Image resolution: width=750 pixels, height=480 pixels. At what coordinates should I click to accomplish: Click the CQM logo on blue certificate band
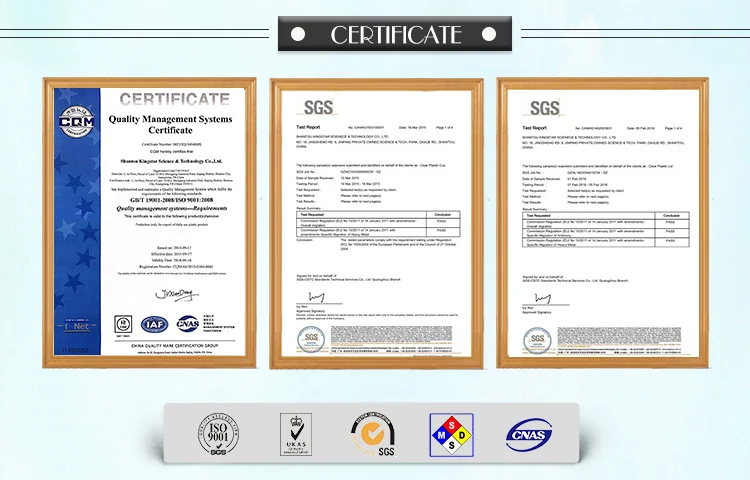coord(77,121)
